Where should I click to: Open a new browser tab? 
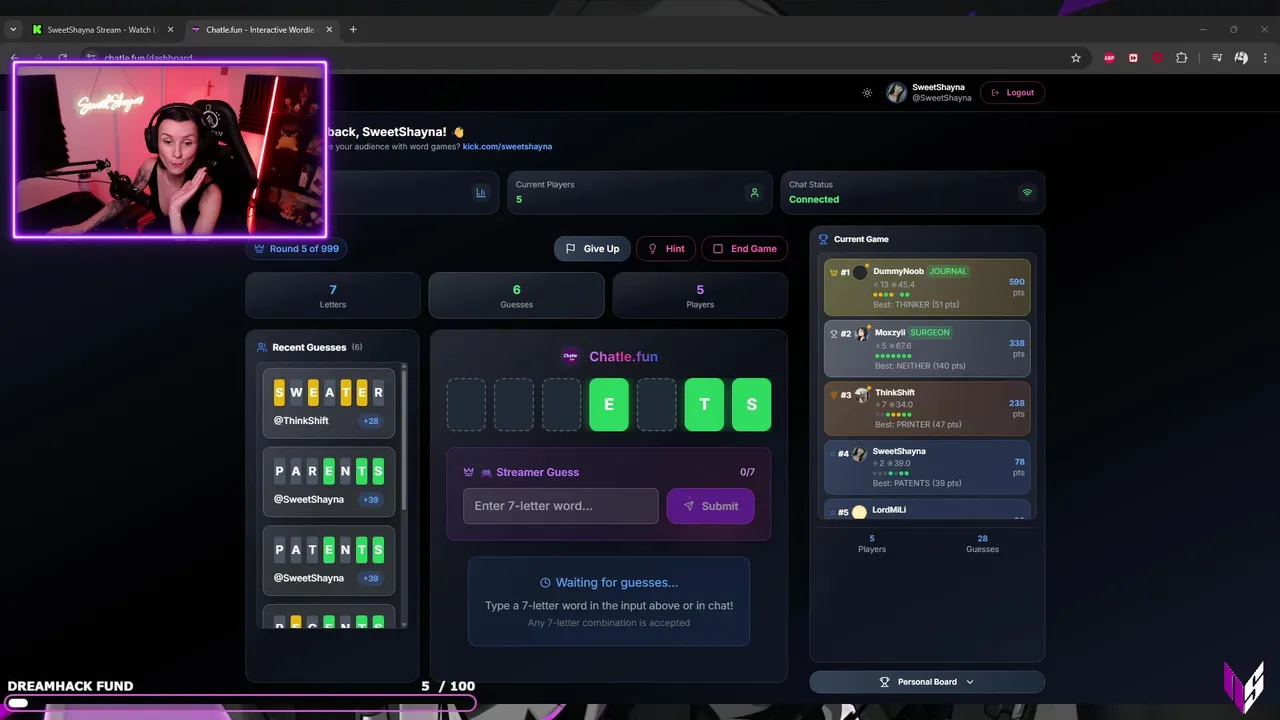coord(353,30)
